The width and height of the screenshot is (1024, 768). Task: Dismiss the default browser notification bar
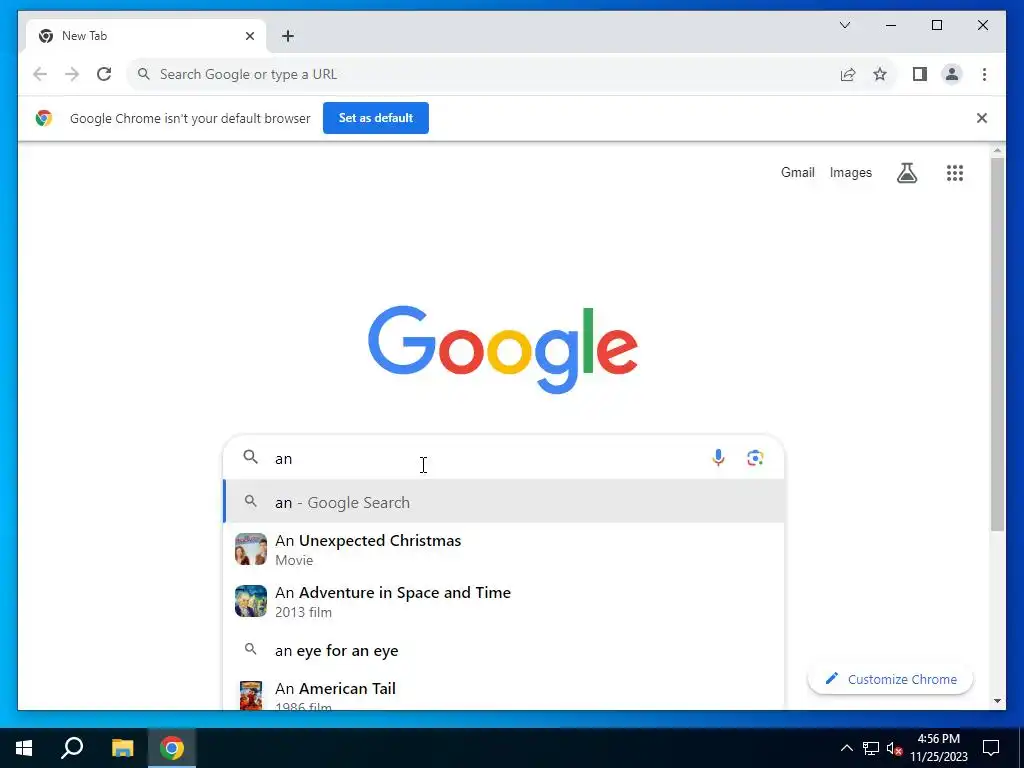click(982, 118)
